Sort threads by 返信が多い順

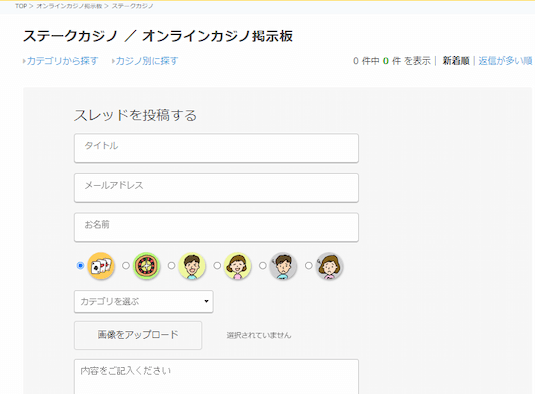(x=505, y=61)
